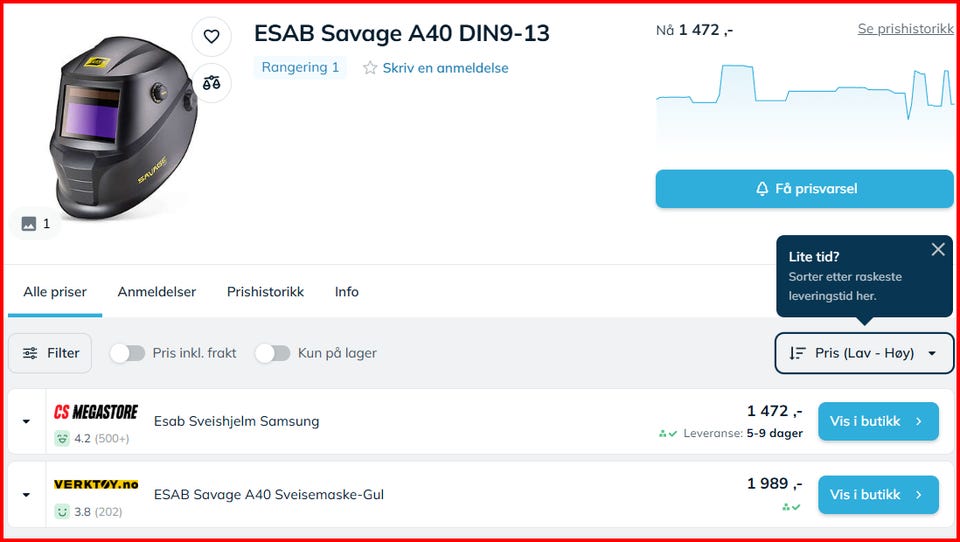Click stock status icon on Verktoy.no row
This screenshot has width=960, height=542.
click(x=791, y=507)
